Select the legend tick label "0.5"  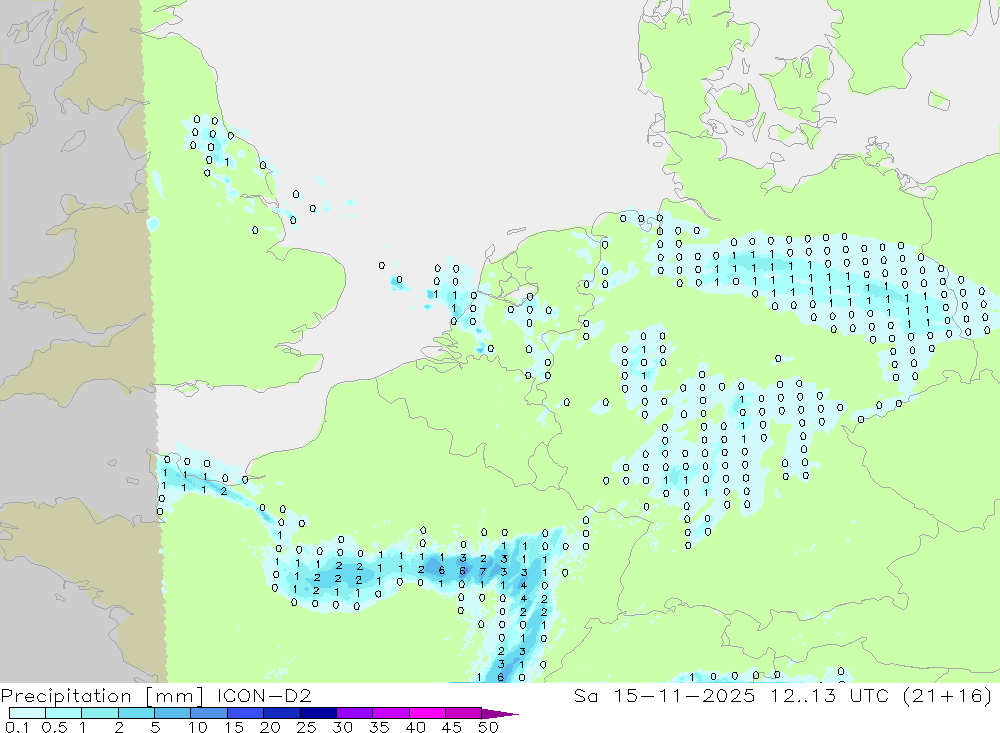click(x=54, y=727)
